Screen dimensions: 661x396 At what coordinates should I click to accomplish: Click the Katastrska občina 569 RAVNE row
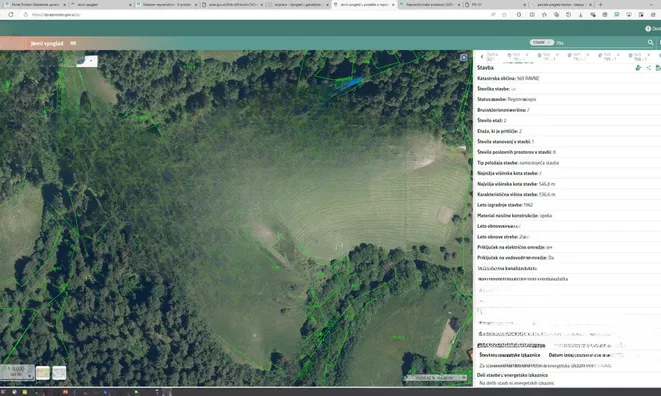(x=567, y=78)
